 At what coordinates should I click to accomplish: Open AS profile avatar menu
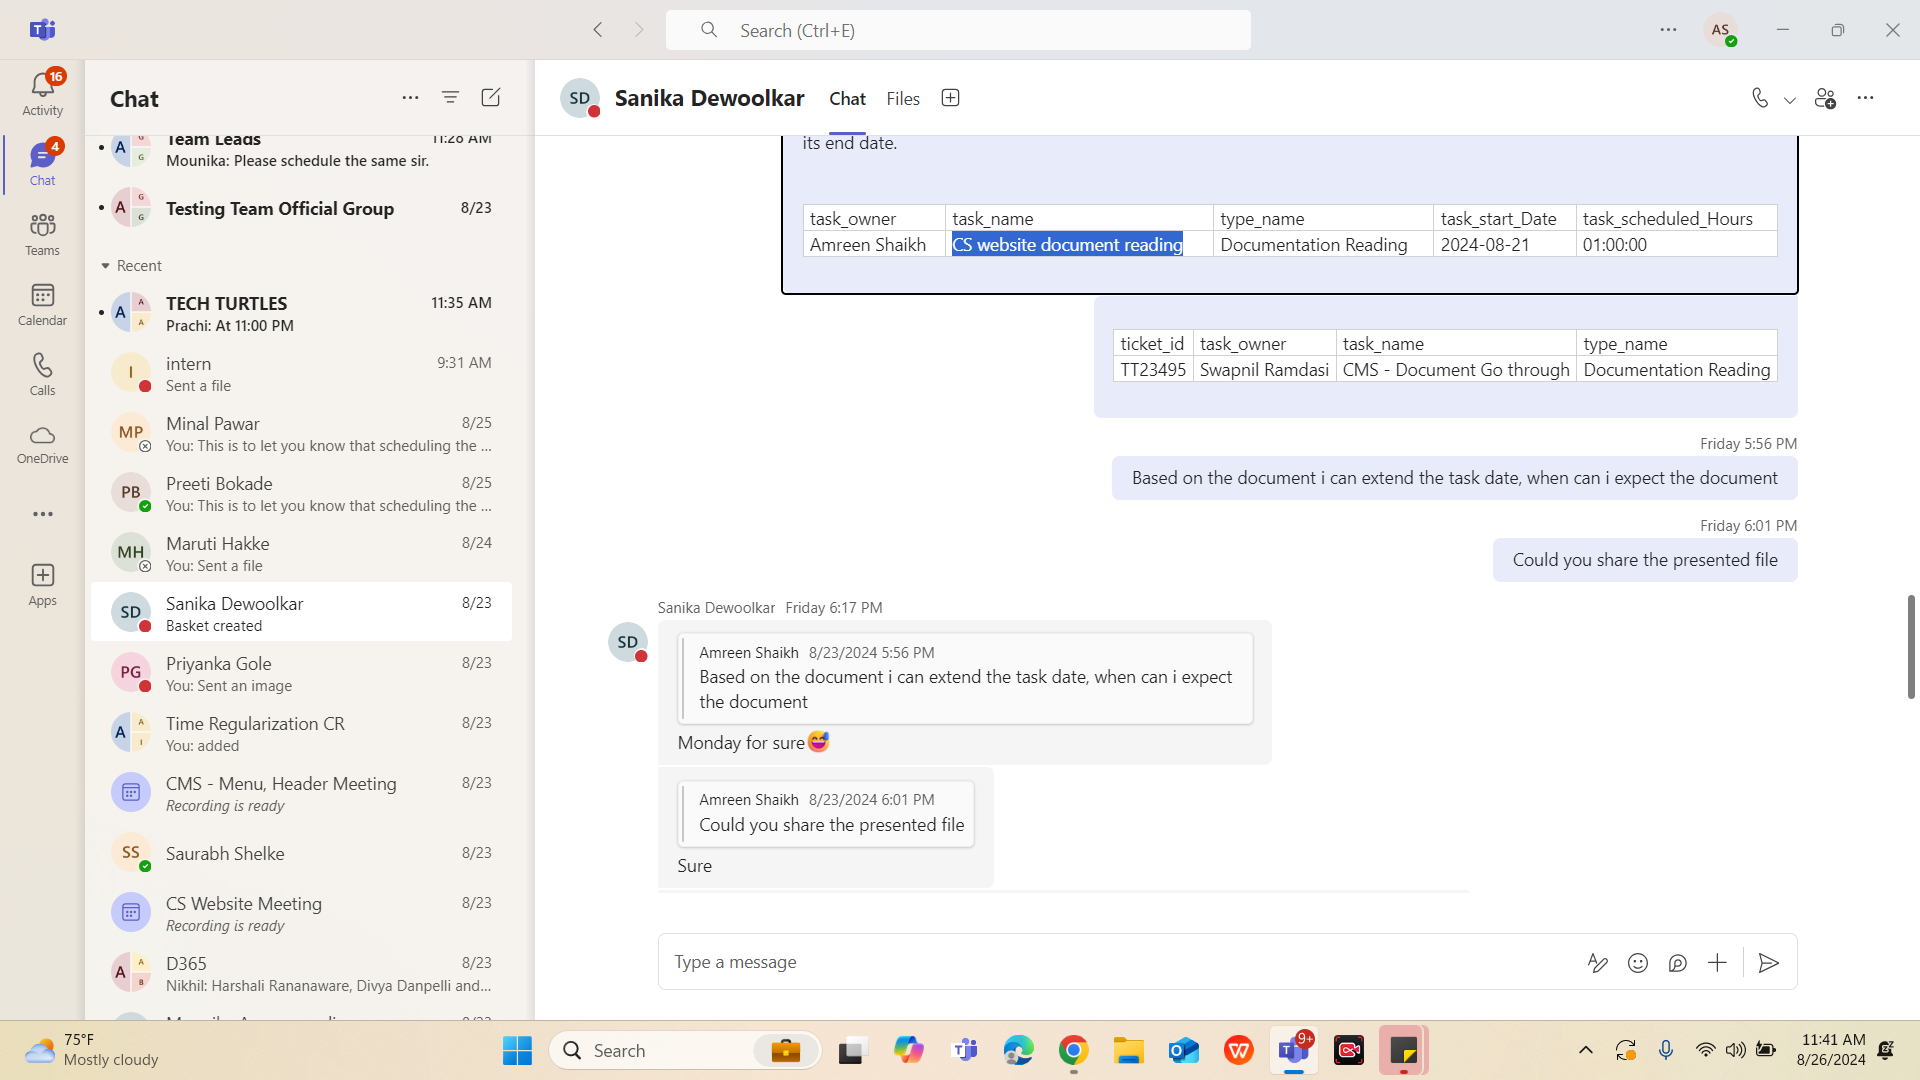1720,30
